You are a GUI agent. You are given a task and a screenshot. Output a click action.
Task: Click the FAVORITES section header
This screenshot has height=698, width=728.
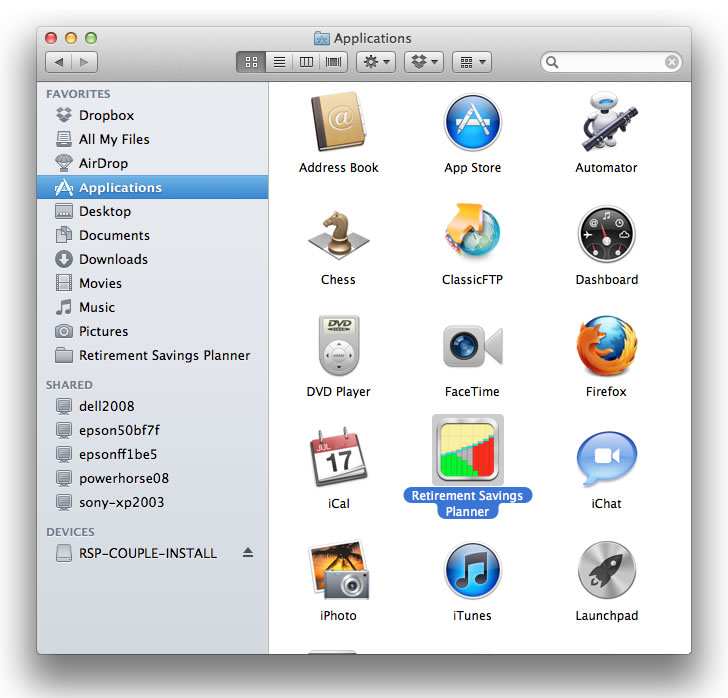(x=78, y=94)
